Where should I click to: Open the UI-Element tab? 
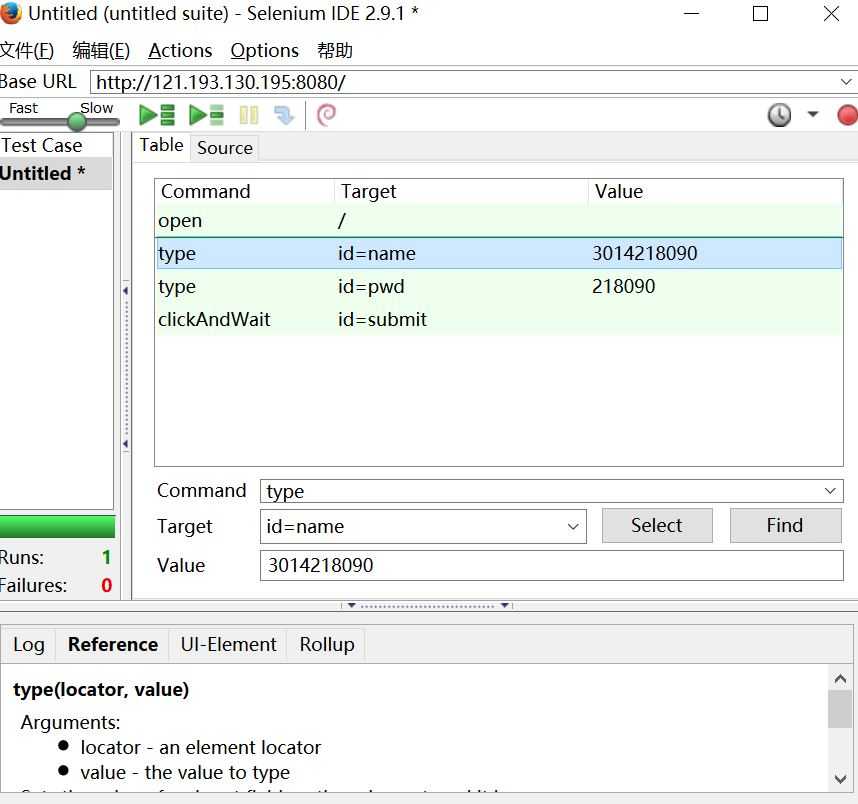[228, 645]
